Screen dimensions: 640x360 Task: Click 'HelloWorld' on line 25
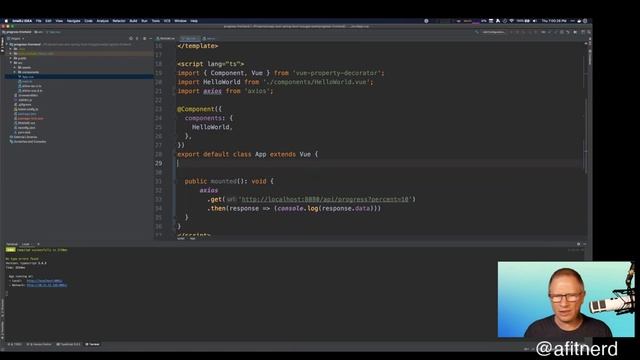click(x=211, y=127)
